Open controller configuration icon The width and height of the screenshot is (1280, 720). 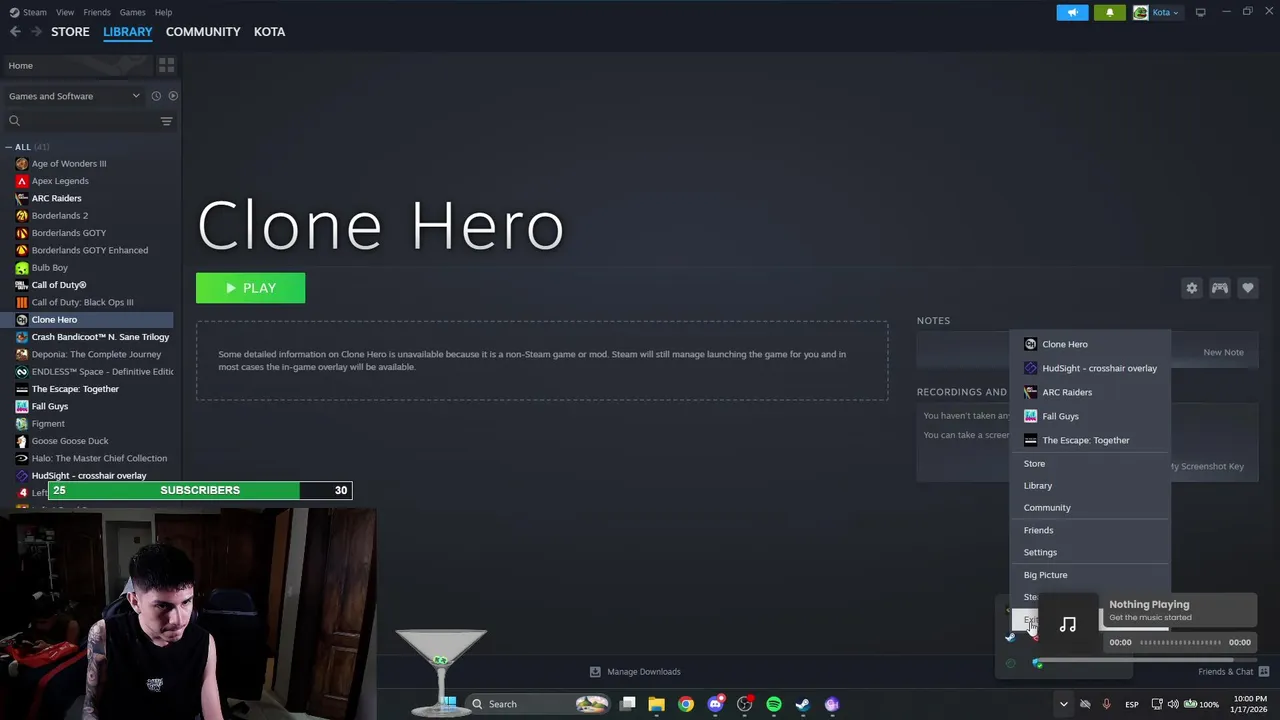point(1220,288)
